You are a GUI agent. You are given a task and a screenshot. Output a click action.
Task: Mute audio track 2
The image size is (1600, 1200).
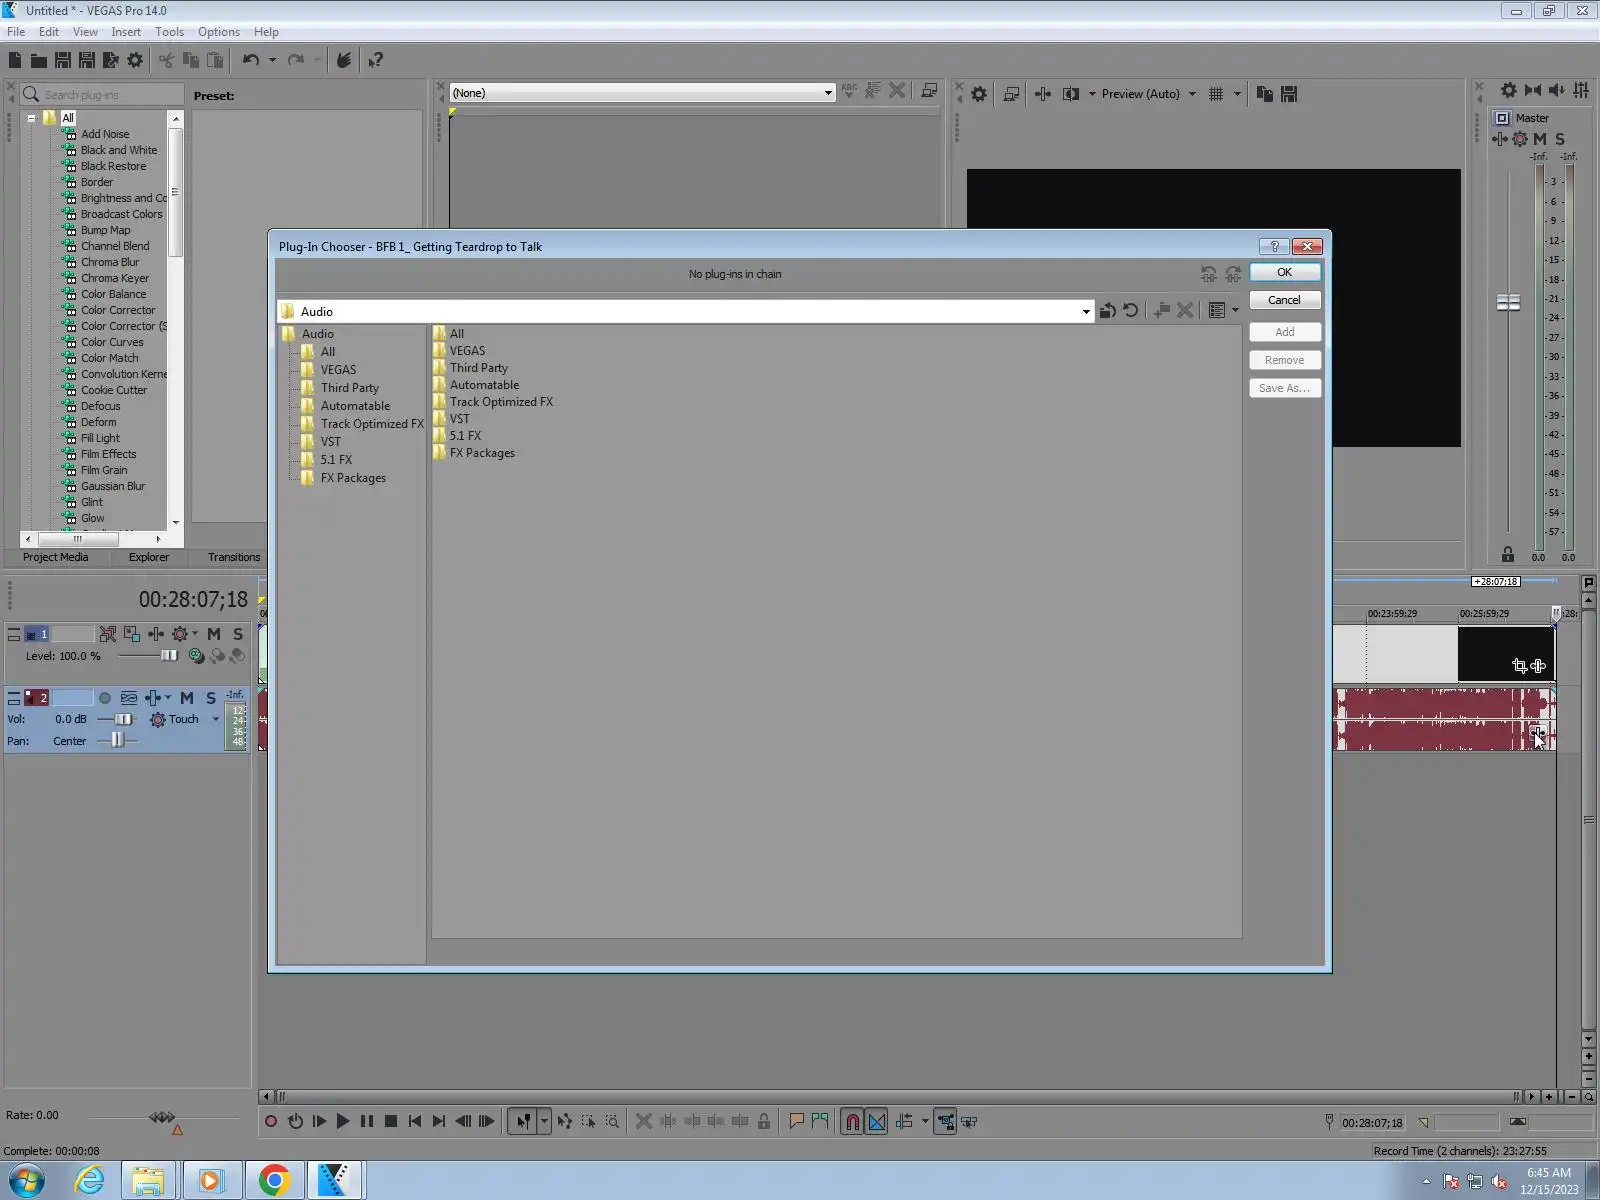click(x=187, y=698)
